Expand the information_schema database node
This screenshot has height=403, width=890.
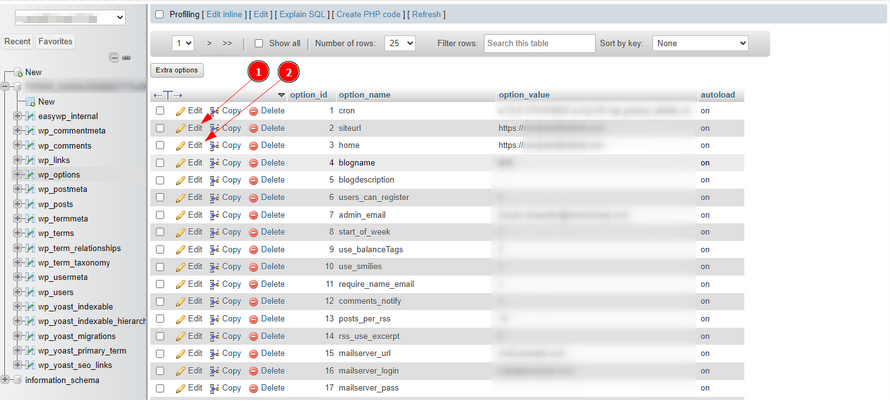point(5,380)
